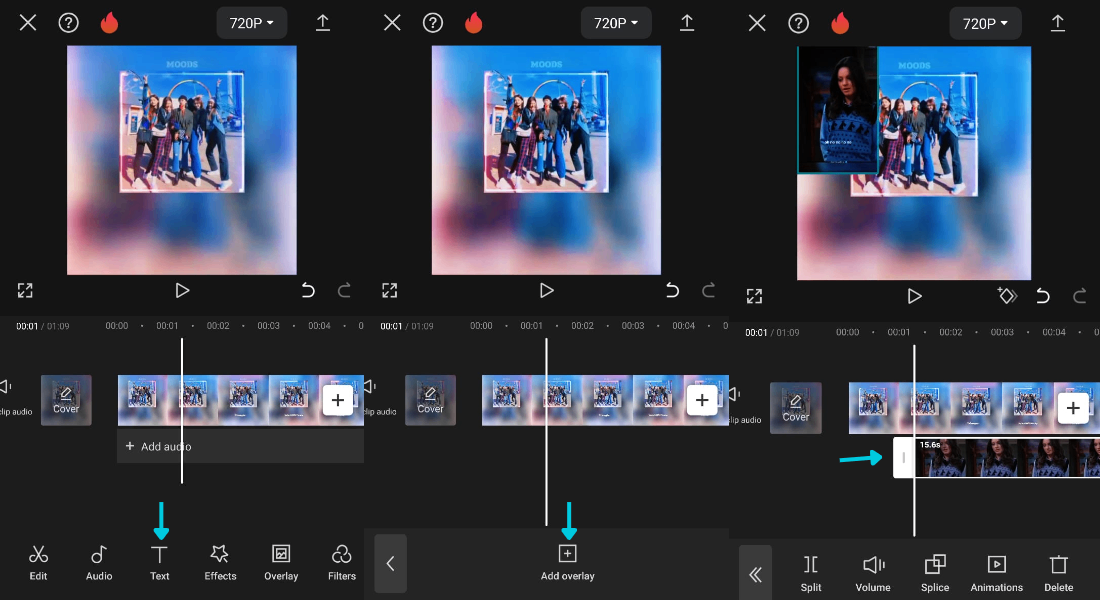Undo last action in left panel
The width and height of the screenshot is (1100, 600).
(x=308, y=291)
